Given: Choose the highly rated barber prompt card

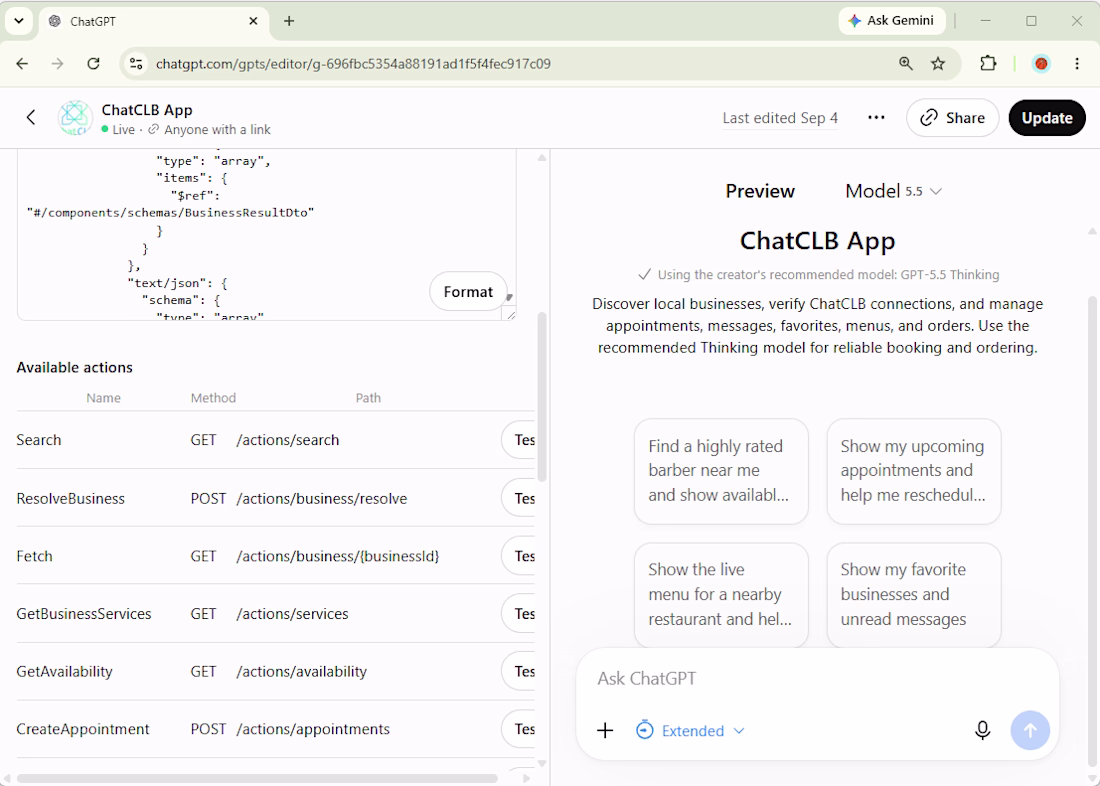Looking at the screenshot, I should [721, 471].
